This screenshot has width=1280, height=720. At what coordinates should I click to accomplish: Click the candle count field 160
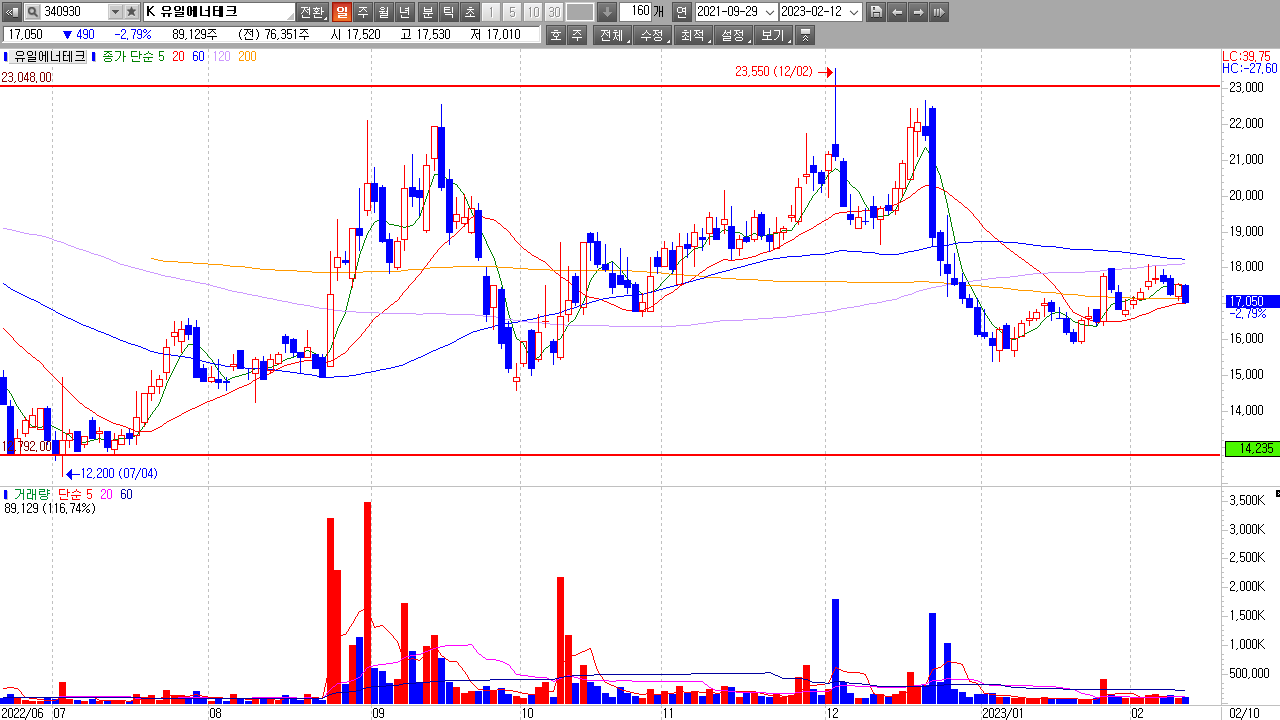[635, 12]
